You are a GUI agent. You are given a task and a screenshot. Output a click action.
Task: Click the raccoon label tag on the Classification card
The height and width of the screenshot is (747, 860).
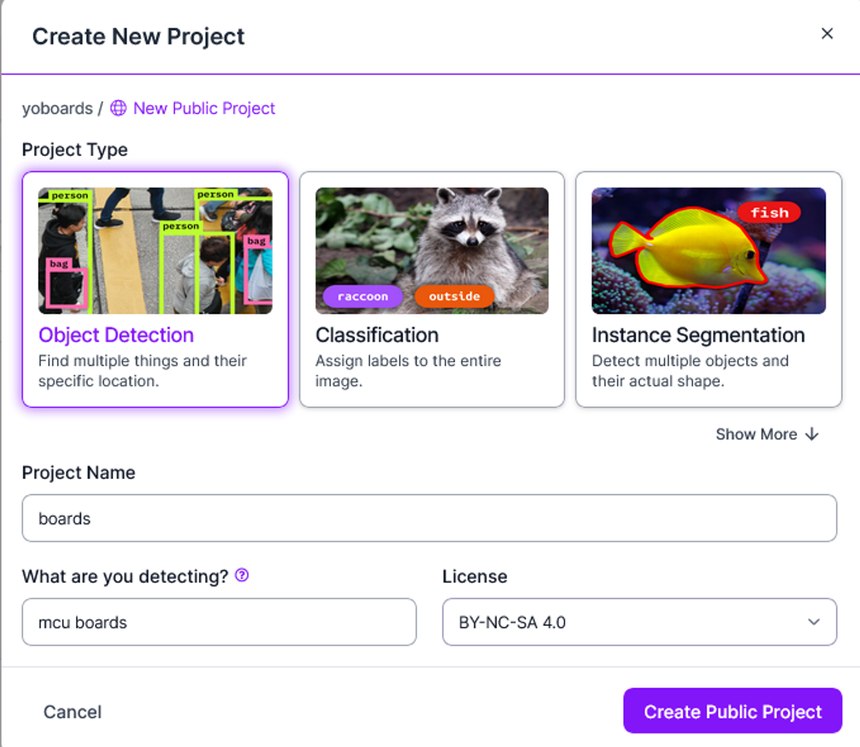point(360,296)
